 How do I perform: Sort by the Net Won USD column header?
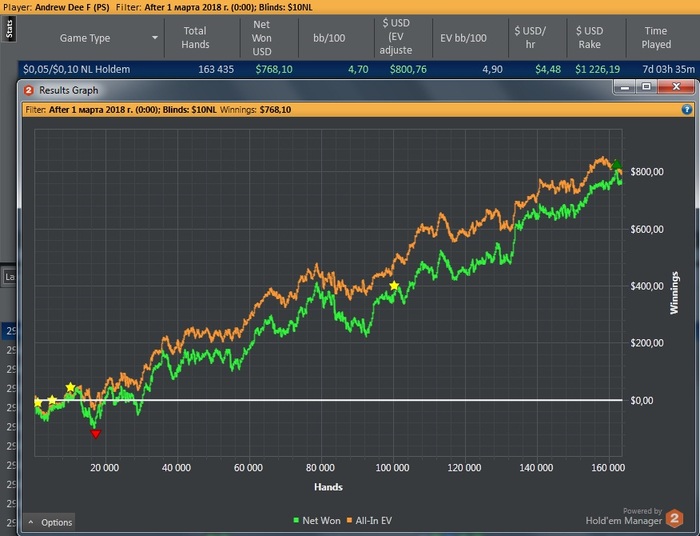262,38
